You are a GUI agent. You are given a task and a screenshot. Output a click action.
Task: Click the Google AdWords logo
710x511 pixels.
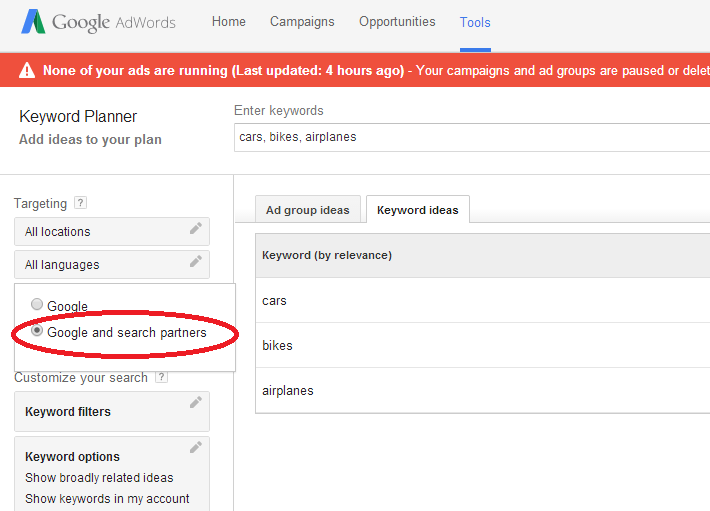98,22
